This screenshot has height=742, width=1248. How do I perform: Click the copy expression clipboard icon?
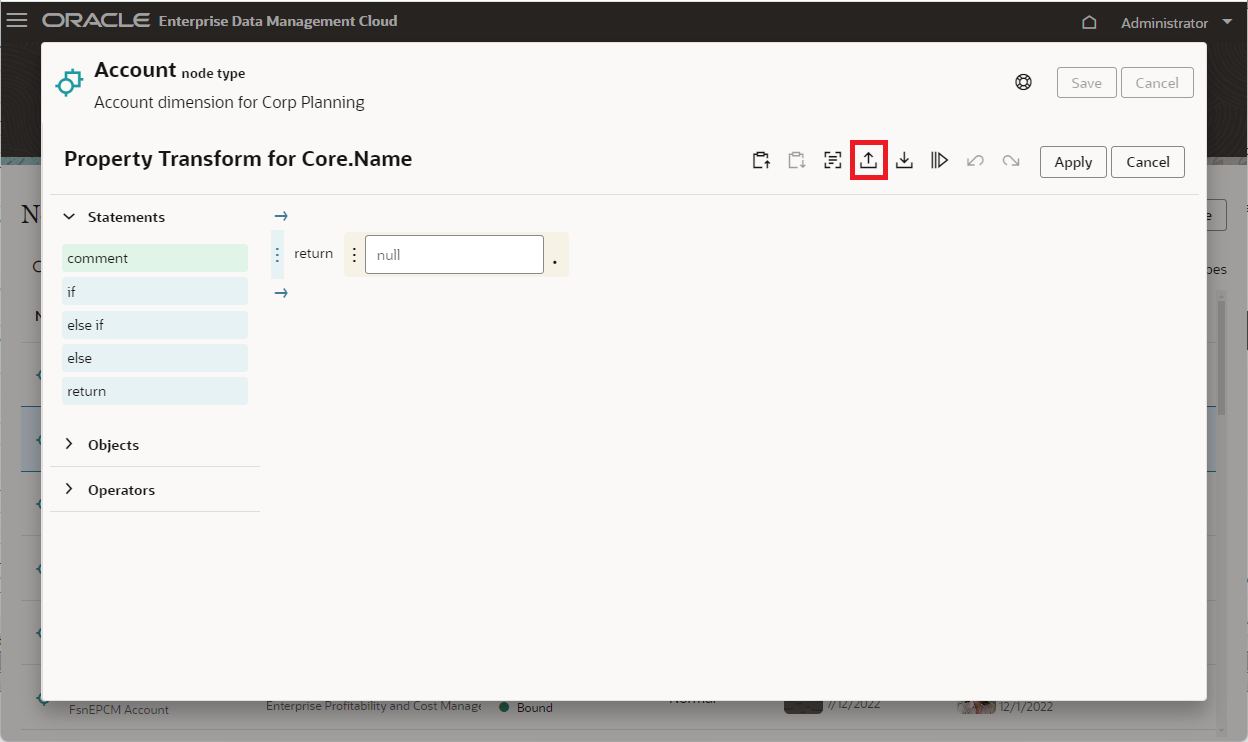(761, 160)
